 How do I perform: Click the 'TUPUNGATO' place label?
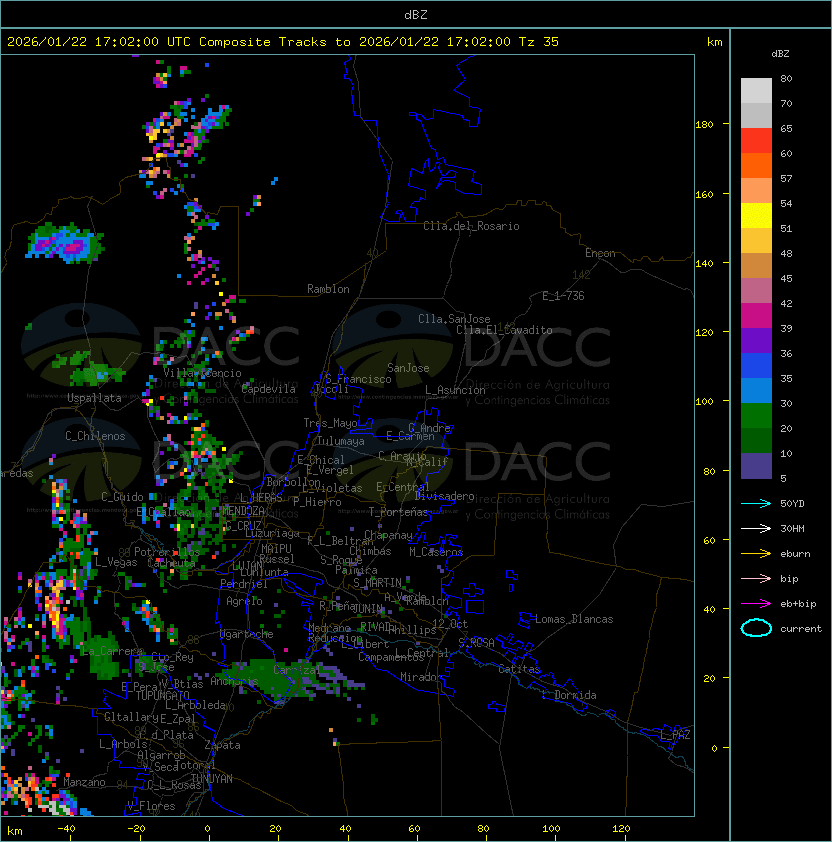[x=162, y=695]
